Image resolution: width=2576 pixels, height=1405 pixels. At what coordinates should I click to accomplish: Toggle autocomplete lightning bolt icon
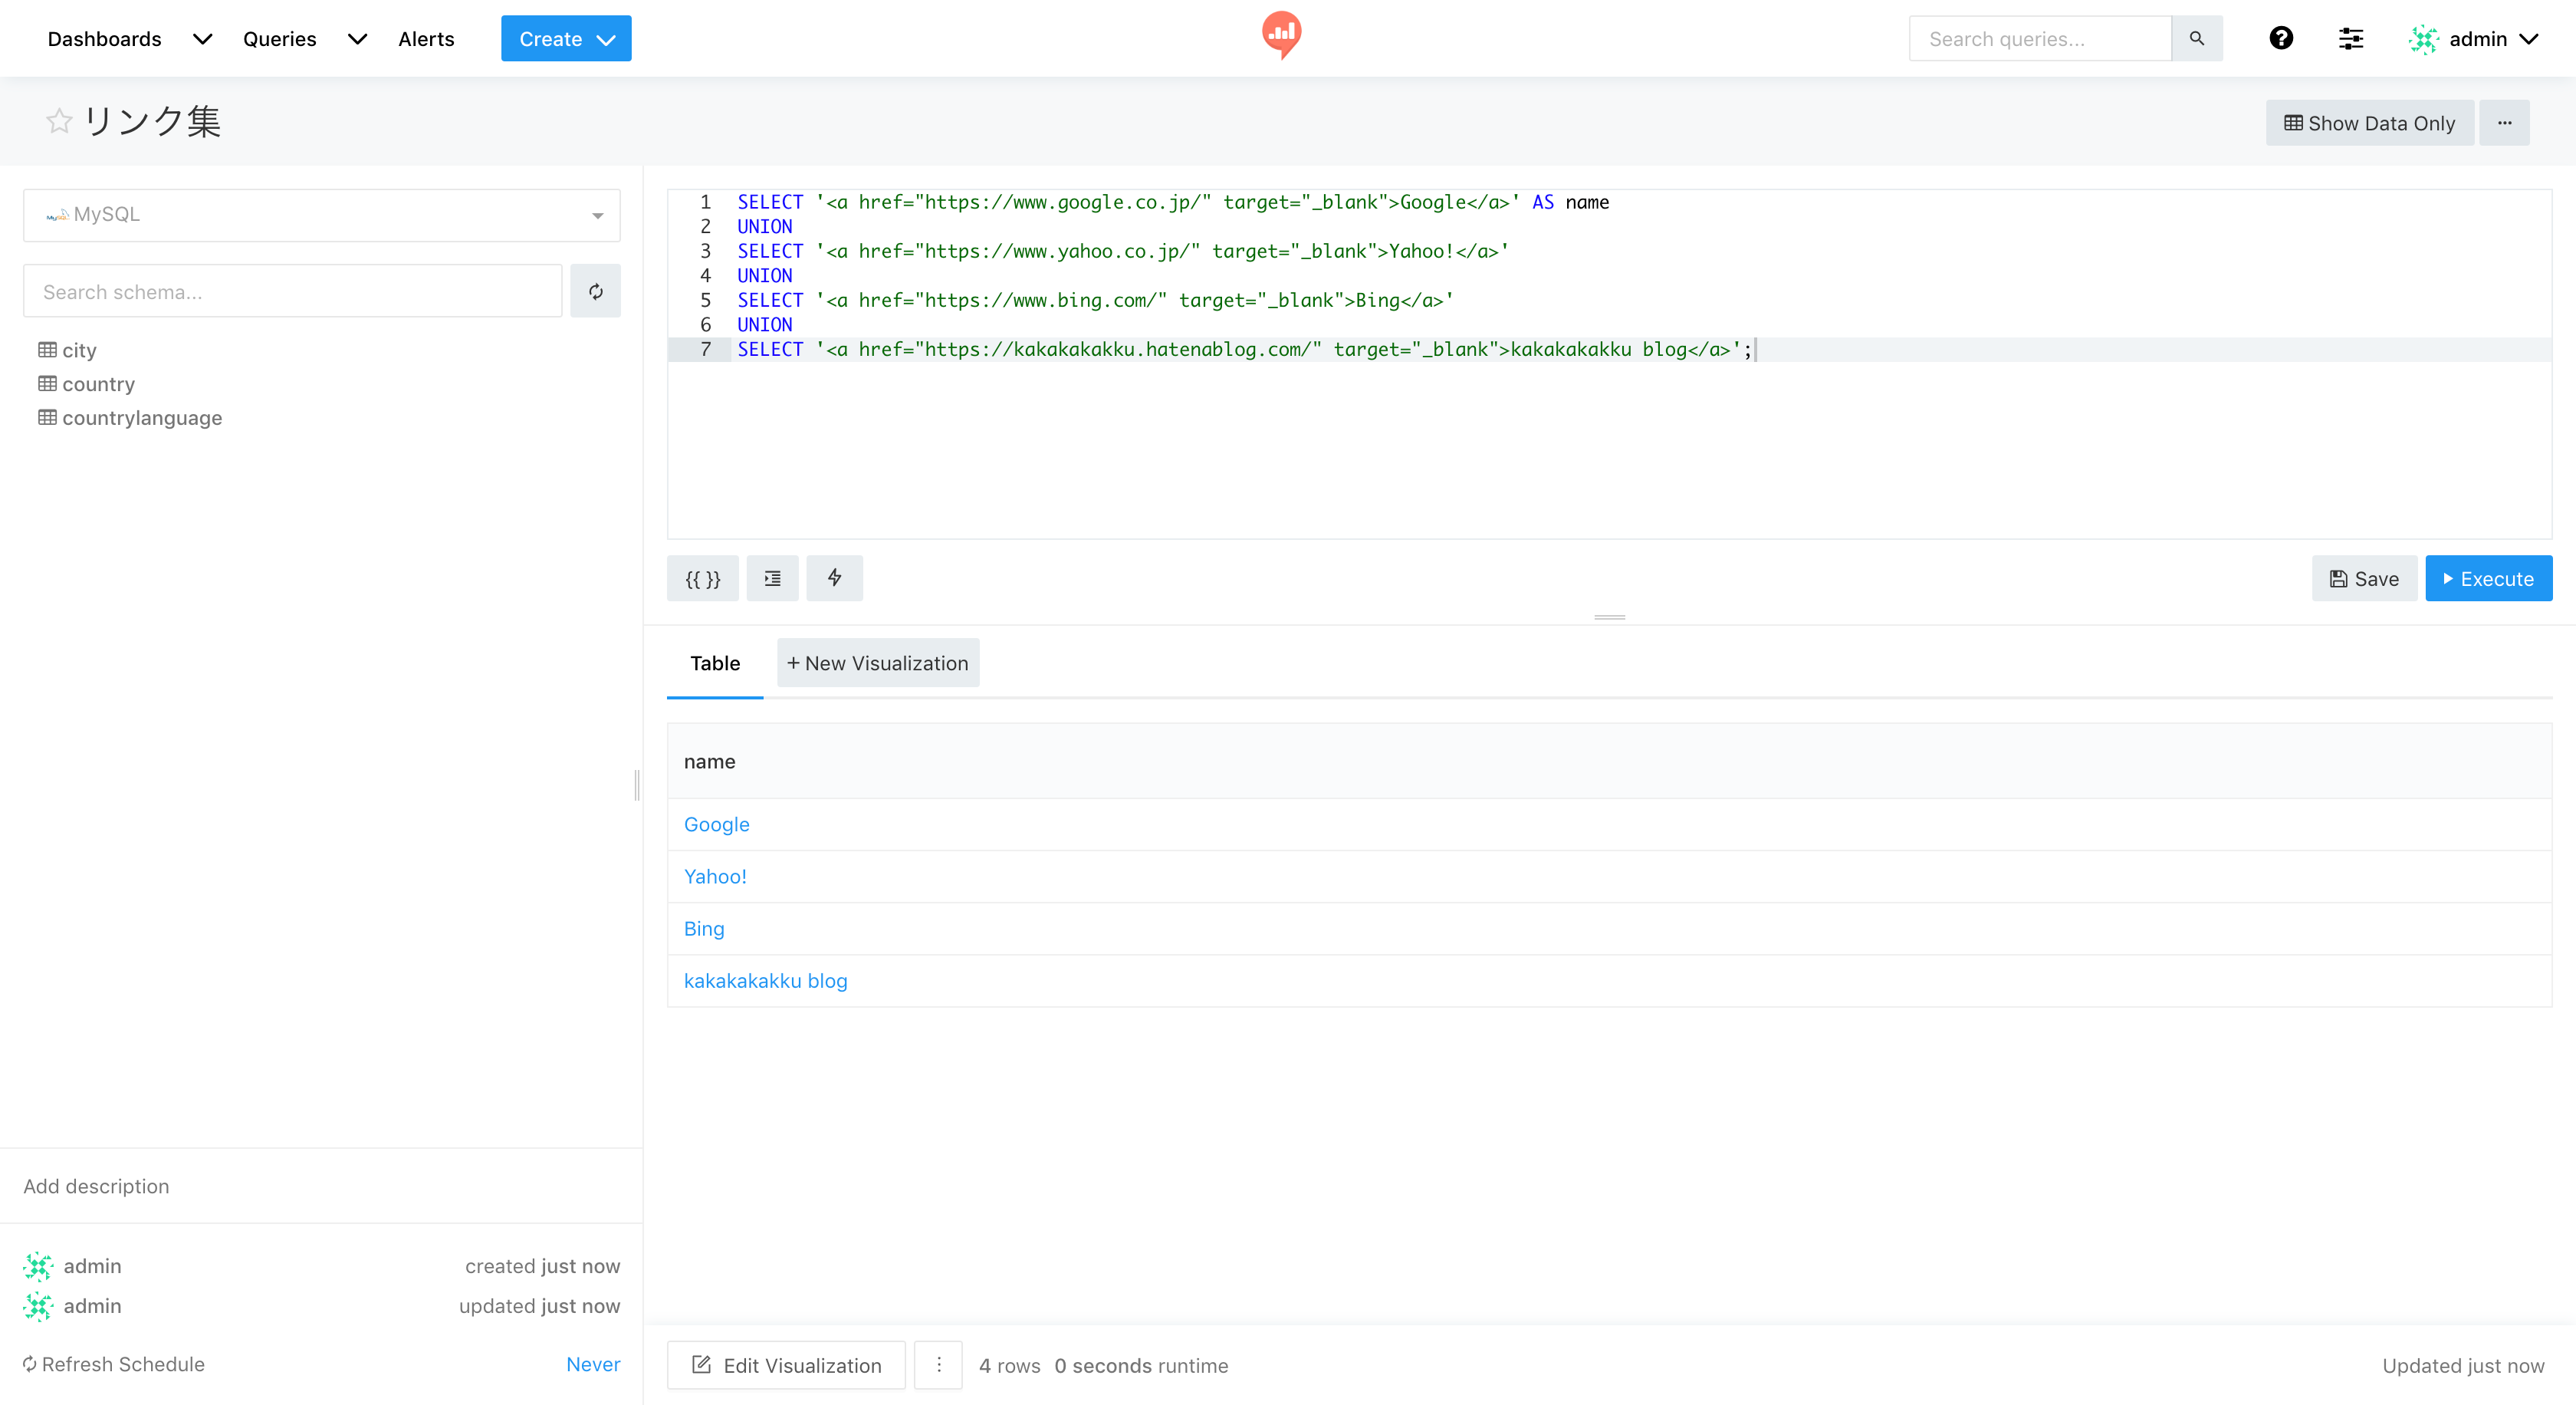tap(834, 578)
